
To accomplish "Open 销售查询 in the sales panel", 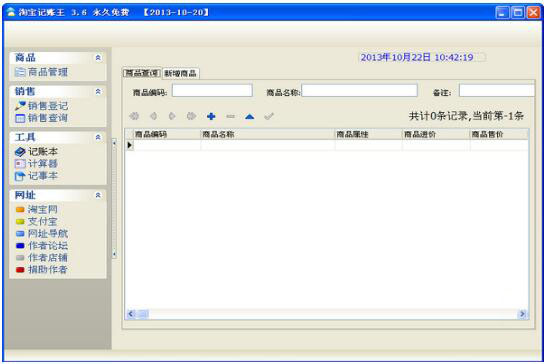I will (x=41, y=118).
